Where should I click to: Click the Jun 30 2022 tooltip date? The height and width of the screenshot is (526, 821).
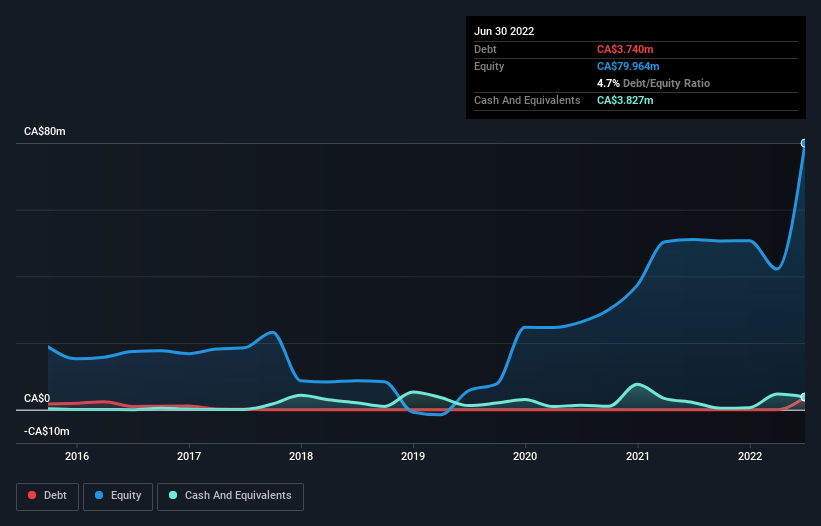pos(504,31)
